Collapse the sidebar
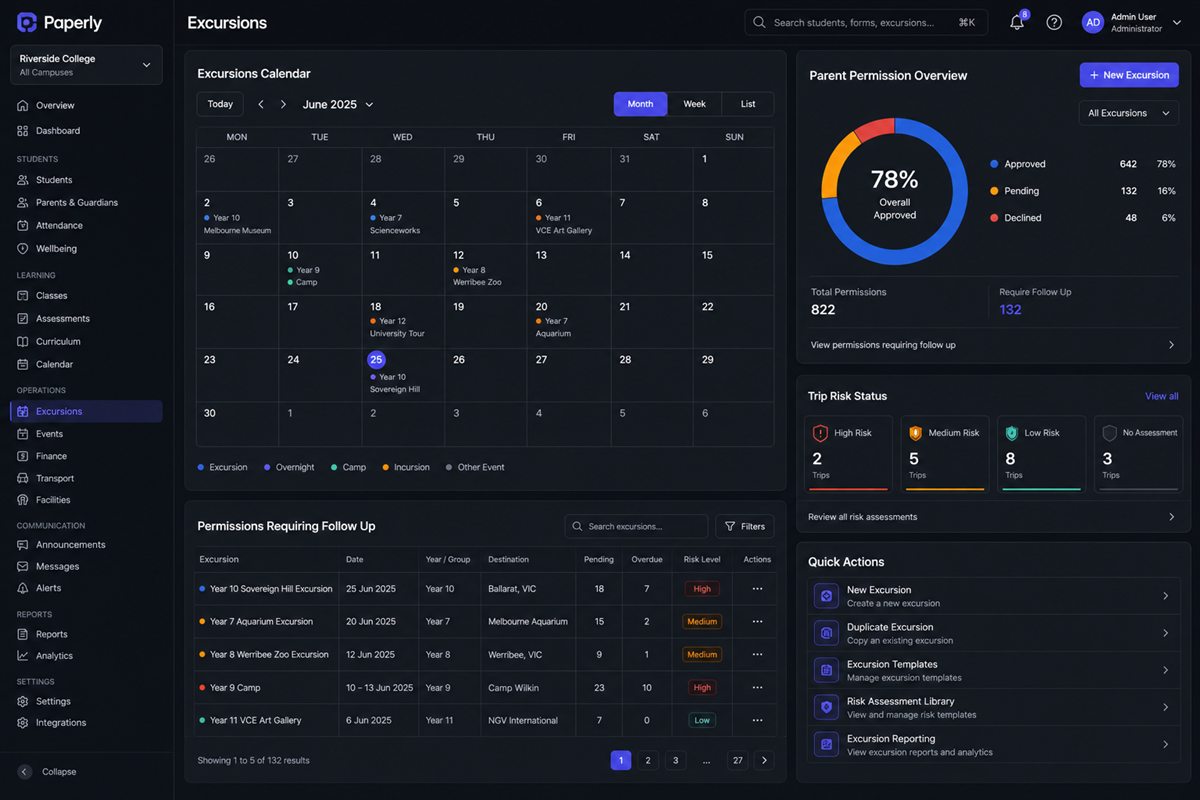 pos(48,772)
